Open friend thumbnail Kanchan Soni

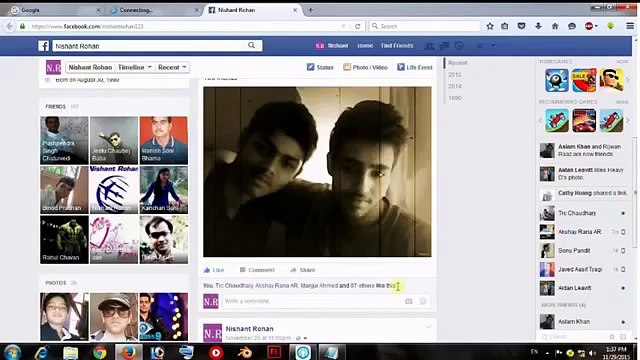click(x=164, y=190)
